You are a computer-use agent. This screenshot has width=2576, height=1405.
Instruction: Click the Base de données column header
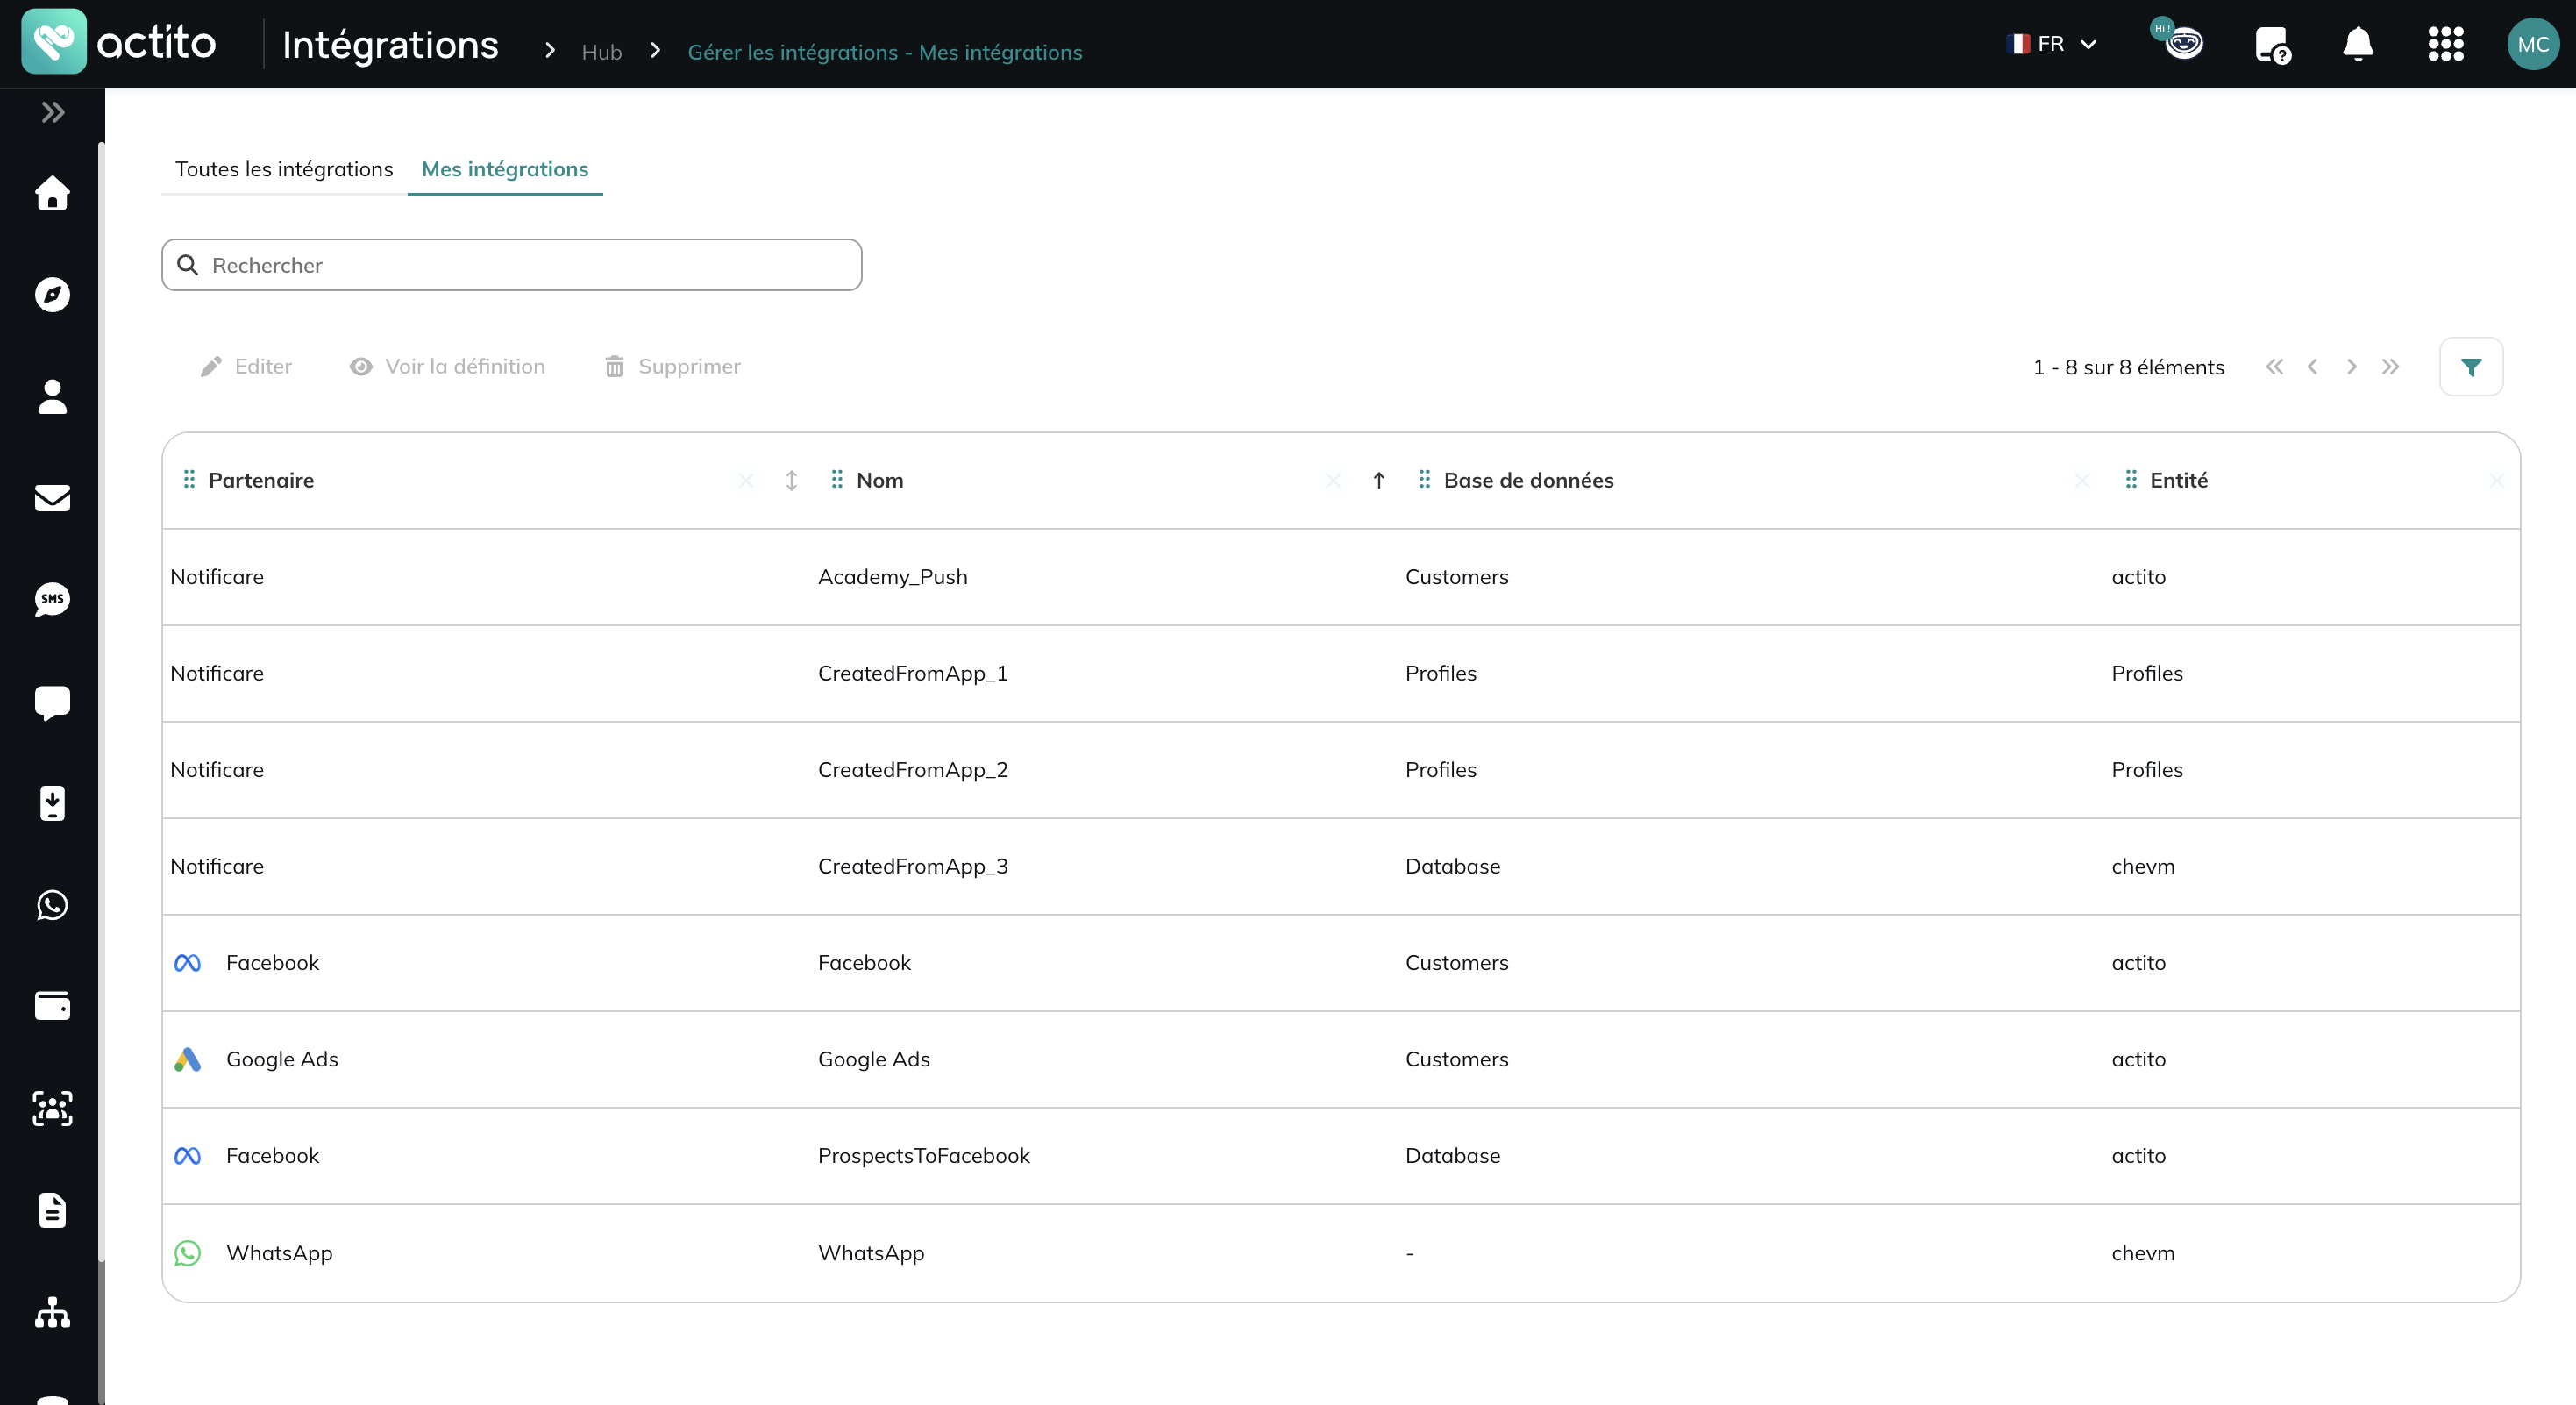click(1528, 481)
